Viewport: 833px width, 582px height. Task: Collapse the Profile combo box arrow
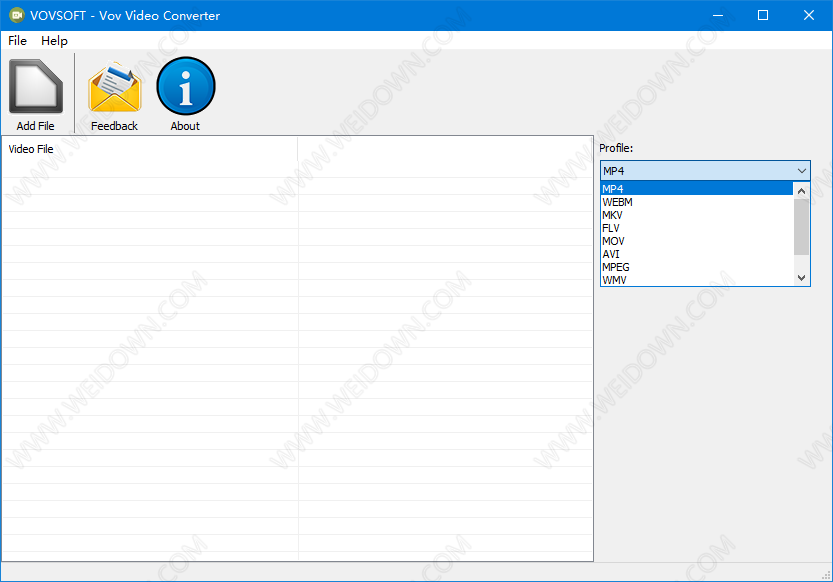[x=802, y=171]
